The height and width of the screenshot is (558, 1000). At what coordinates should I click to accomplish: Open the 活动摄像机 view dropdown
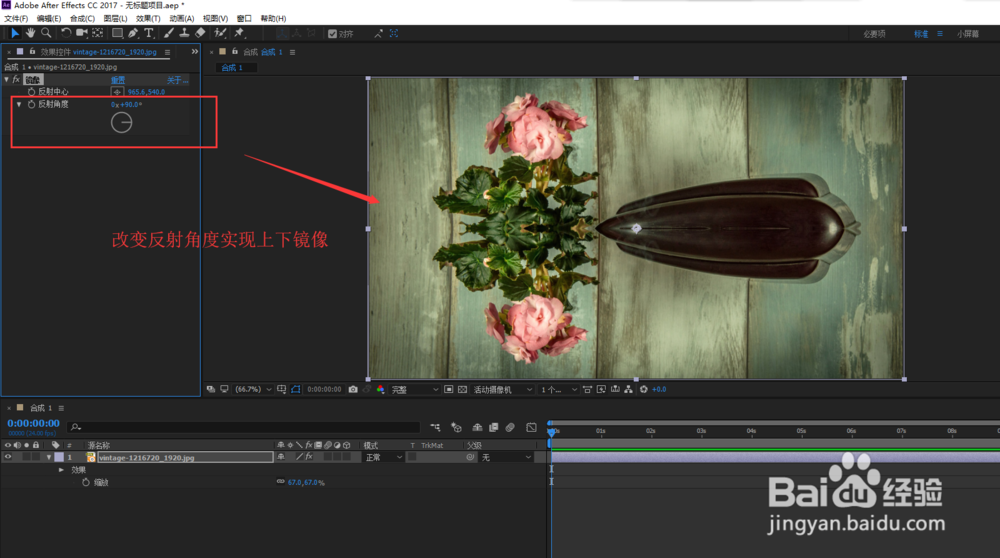[503, 389]
